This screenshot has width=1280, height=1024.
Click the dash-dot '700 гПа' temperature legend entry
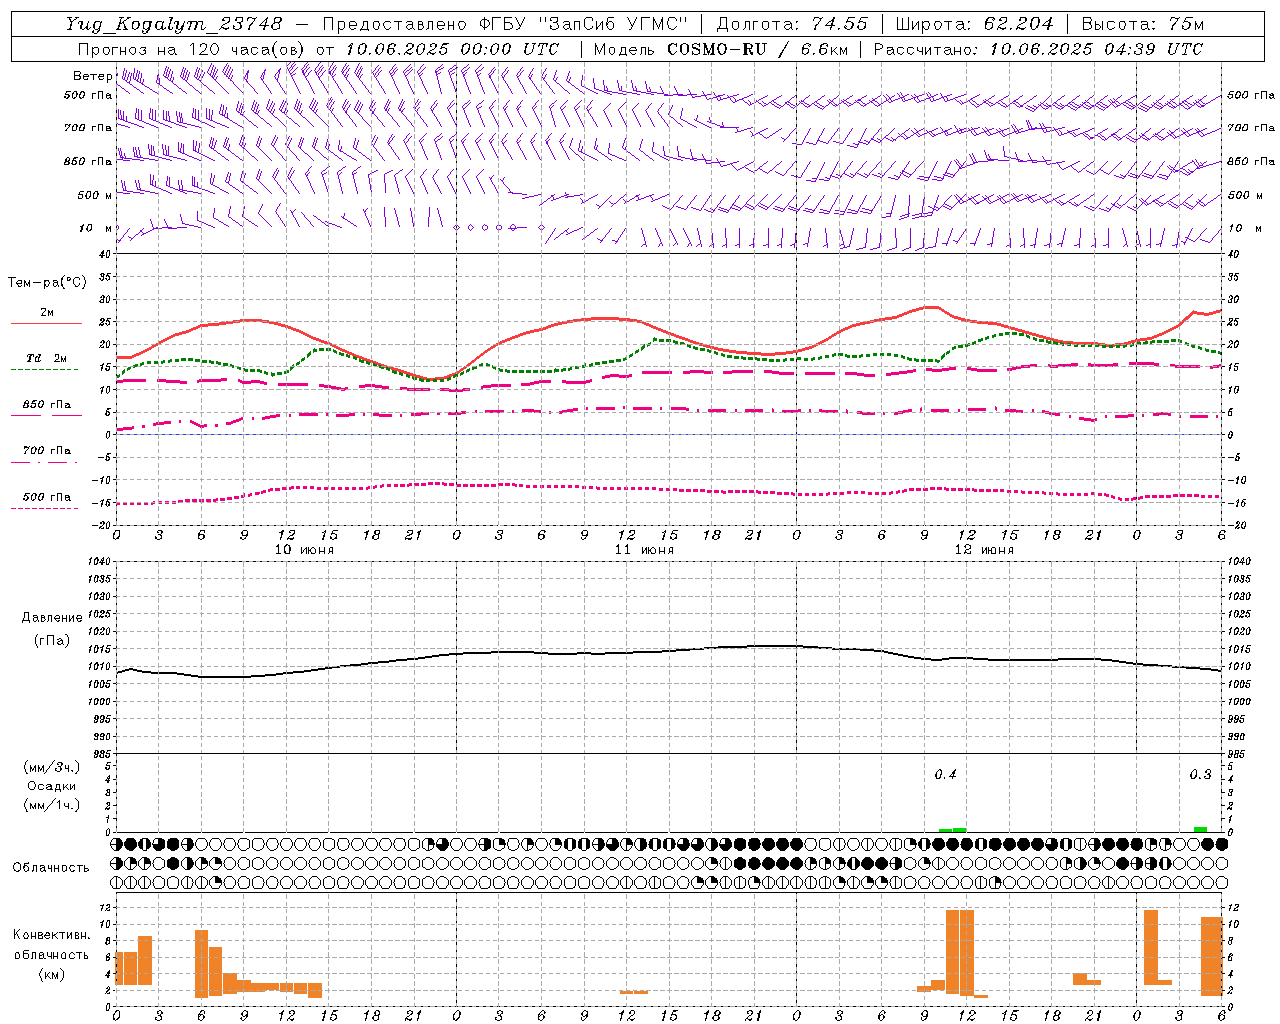click(x=46, y=451)
